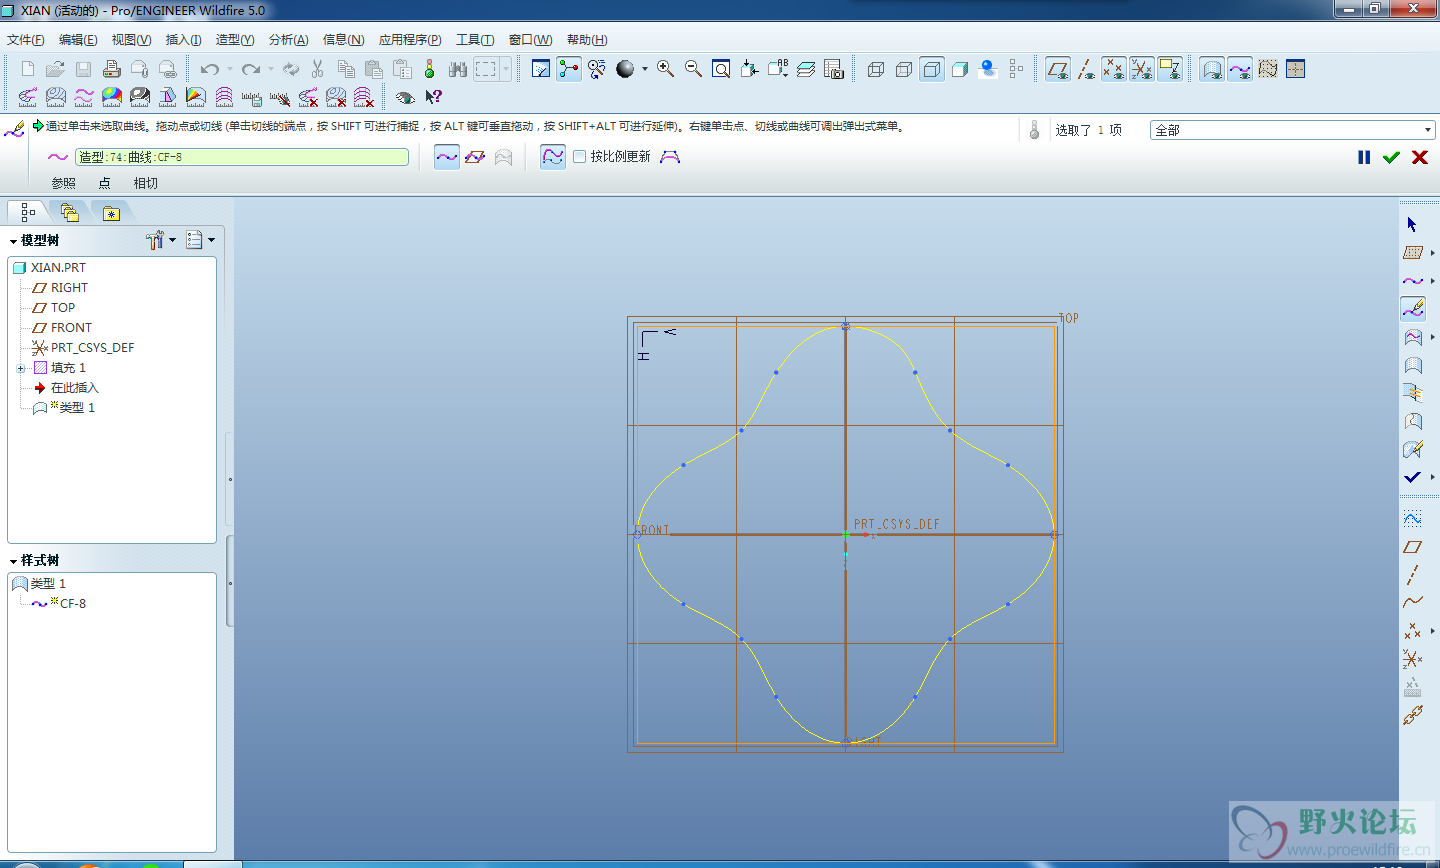Open the 帮助(H) menu
This screenshot has width=1440, height=868.
587,40
